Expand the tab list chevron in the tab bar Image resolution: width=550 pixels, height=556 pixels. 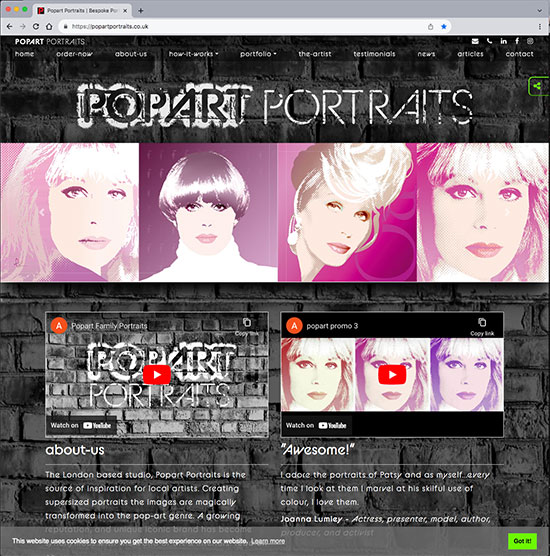pyautogui.click(x=539, y=11)
